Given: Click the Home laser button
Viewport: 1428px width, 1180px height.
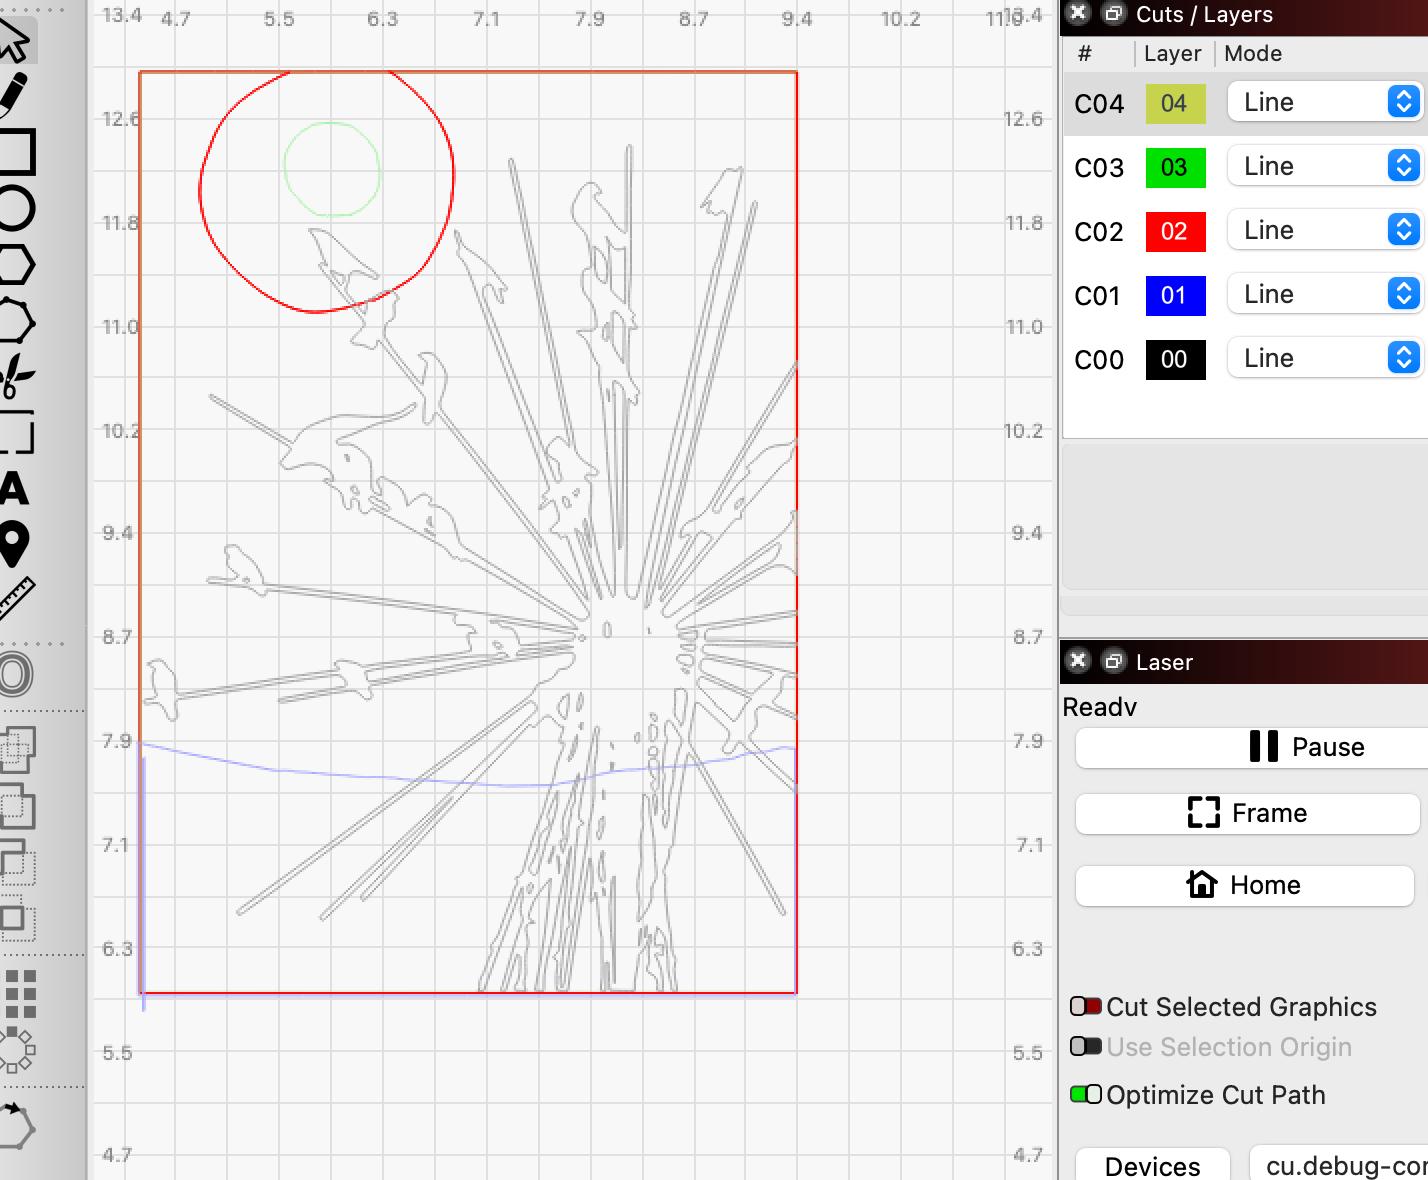Looking at the screenshot, I should 1245,885.
